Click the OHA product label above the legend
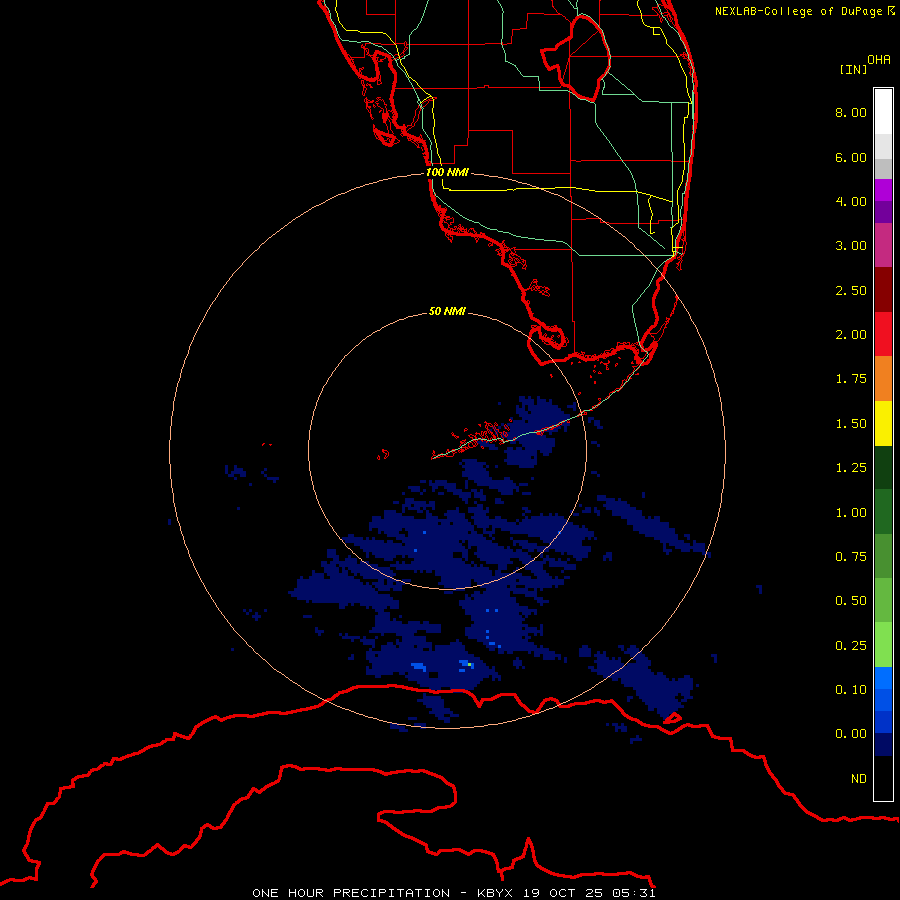900x900 pixels. click(x=879, y=60)
